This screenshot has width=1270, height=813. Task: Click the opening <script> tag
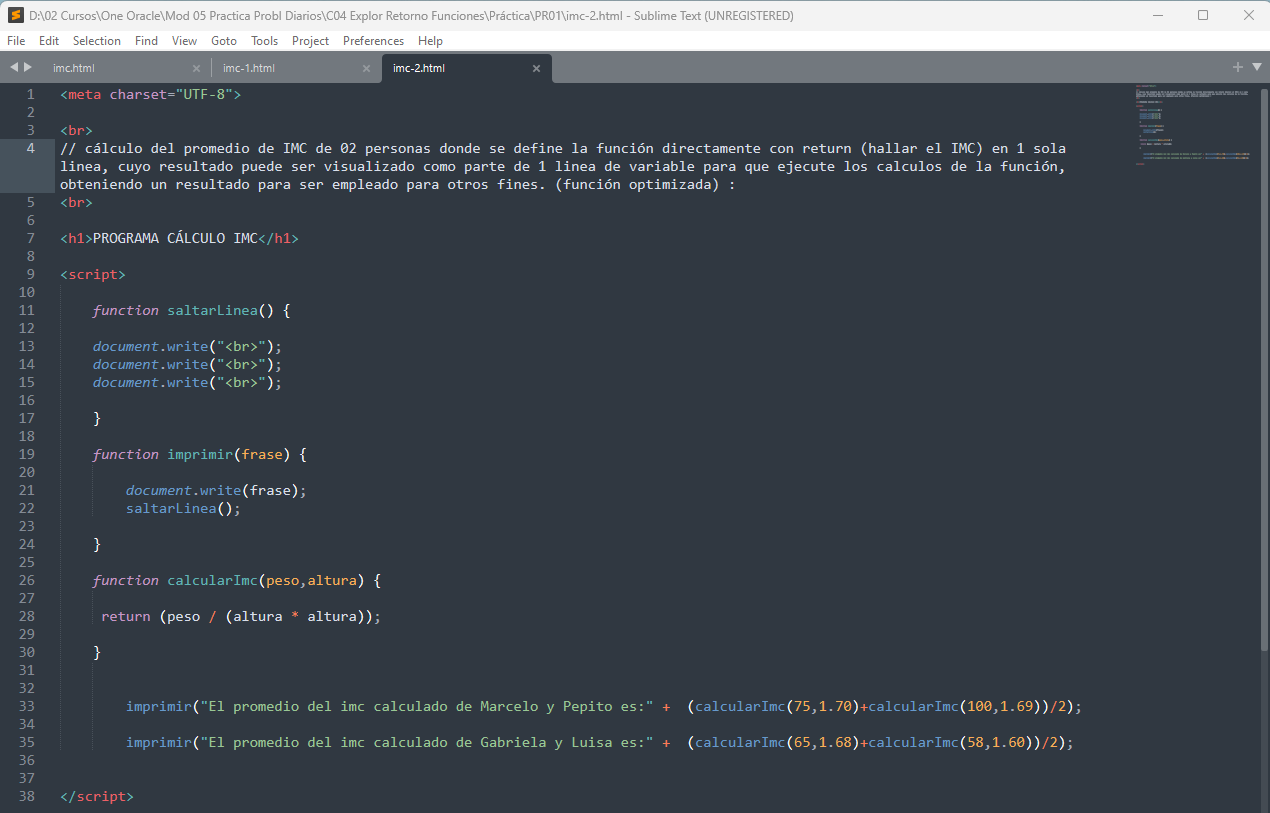click(x=93, y=274)
